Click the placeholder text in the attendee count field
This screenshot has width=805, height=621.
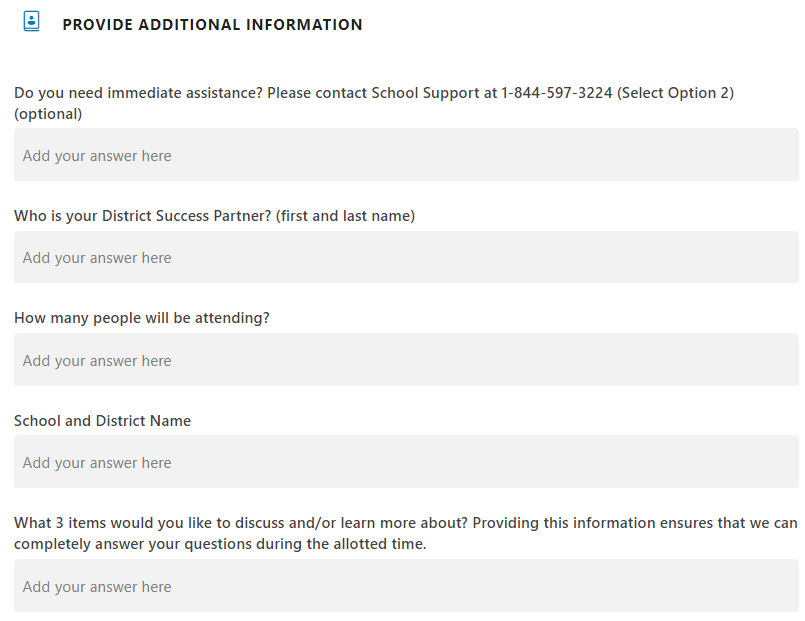pyautogui.click(x=97, y=361)
